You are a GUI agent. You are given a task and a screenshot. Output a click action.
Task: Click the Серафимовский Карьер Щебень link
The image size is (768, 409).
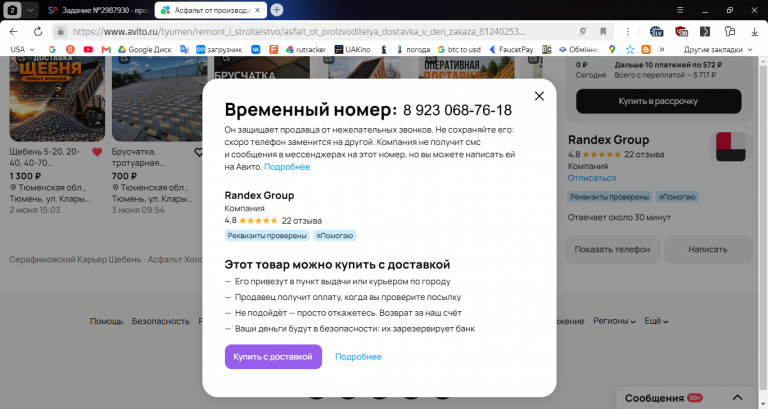(x=75, y=259)
